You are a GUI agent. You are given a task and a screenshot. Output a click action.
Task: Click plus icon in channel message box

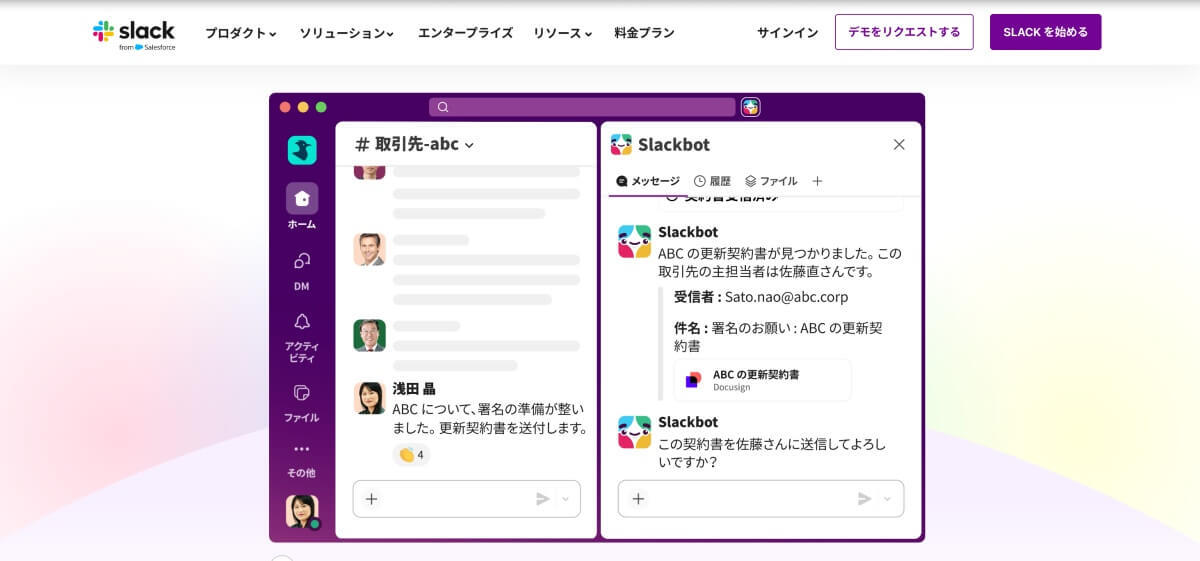click(x=371, y=499)
